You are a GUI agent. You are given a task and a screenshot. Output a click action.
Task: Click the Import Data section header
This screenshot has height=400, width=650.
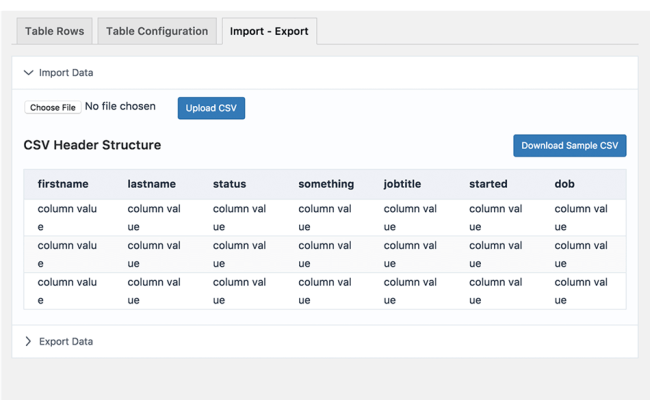[66, 73]
